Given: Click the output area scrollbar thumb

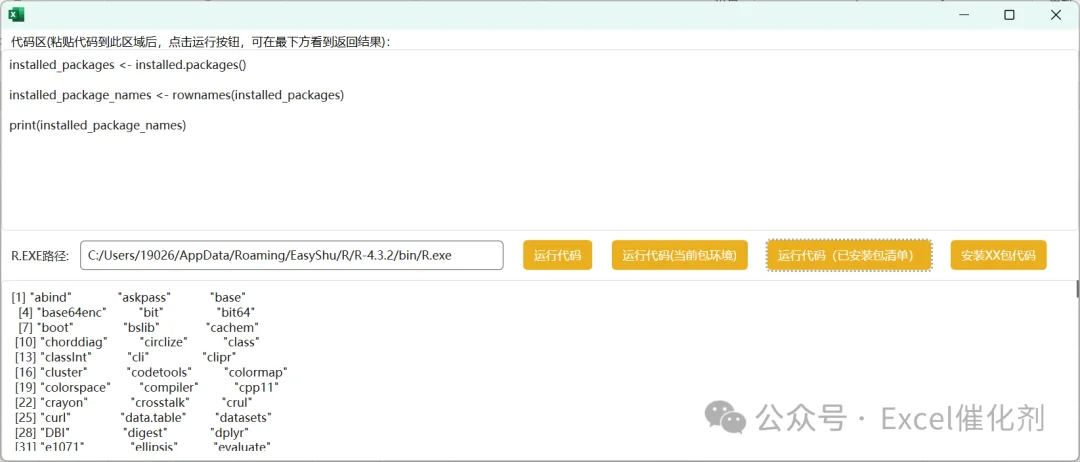Looking at the screenshot, I should point(1077,288).
